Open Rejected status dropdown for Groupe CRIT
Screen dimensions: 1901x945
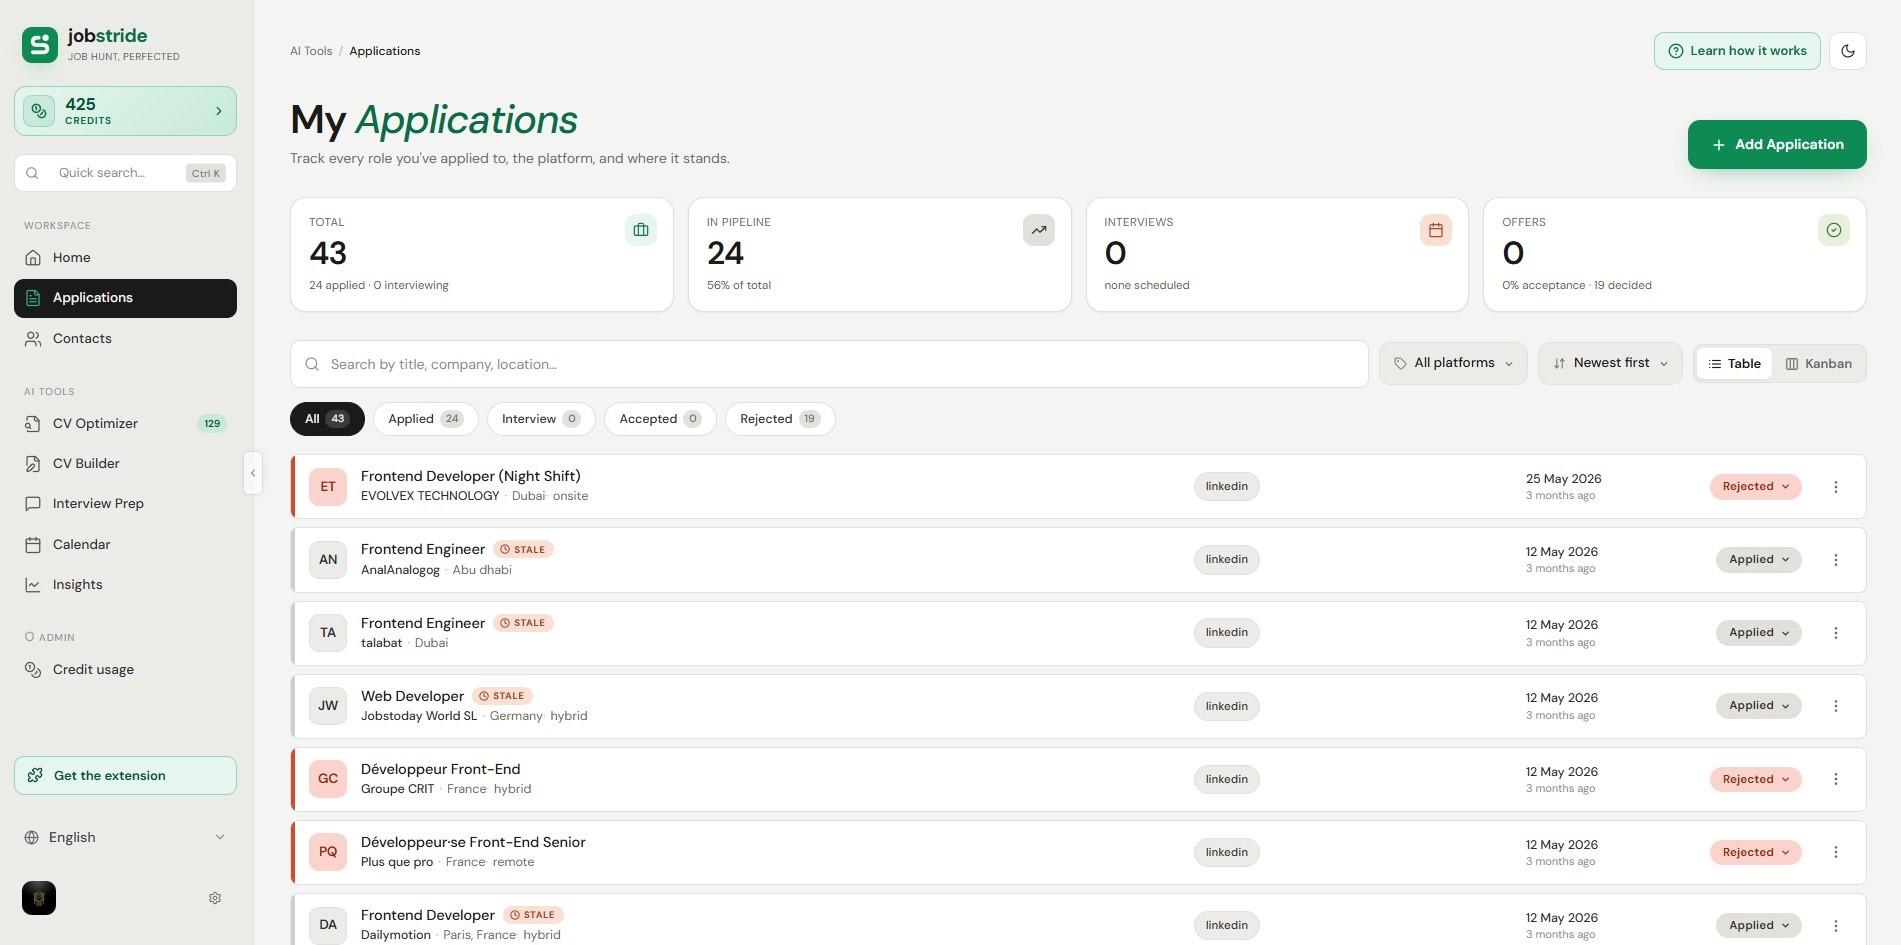point(1756,779)
